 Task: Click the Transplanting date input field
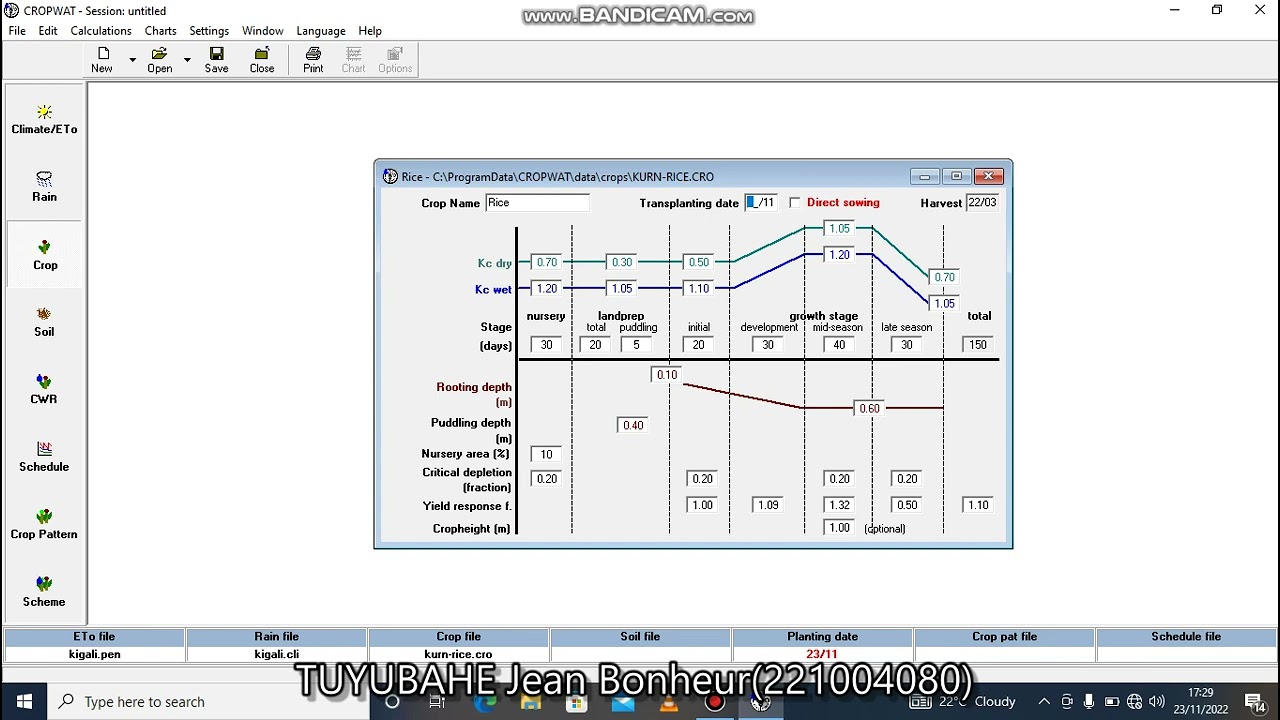click(761, 203)
